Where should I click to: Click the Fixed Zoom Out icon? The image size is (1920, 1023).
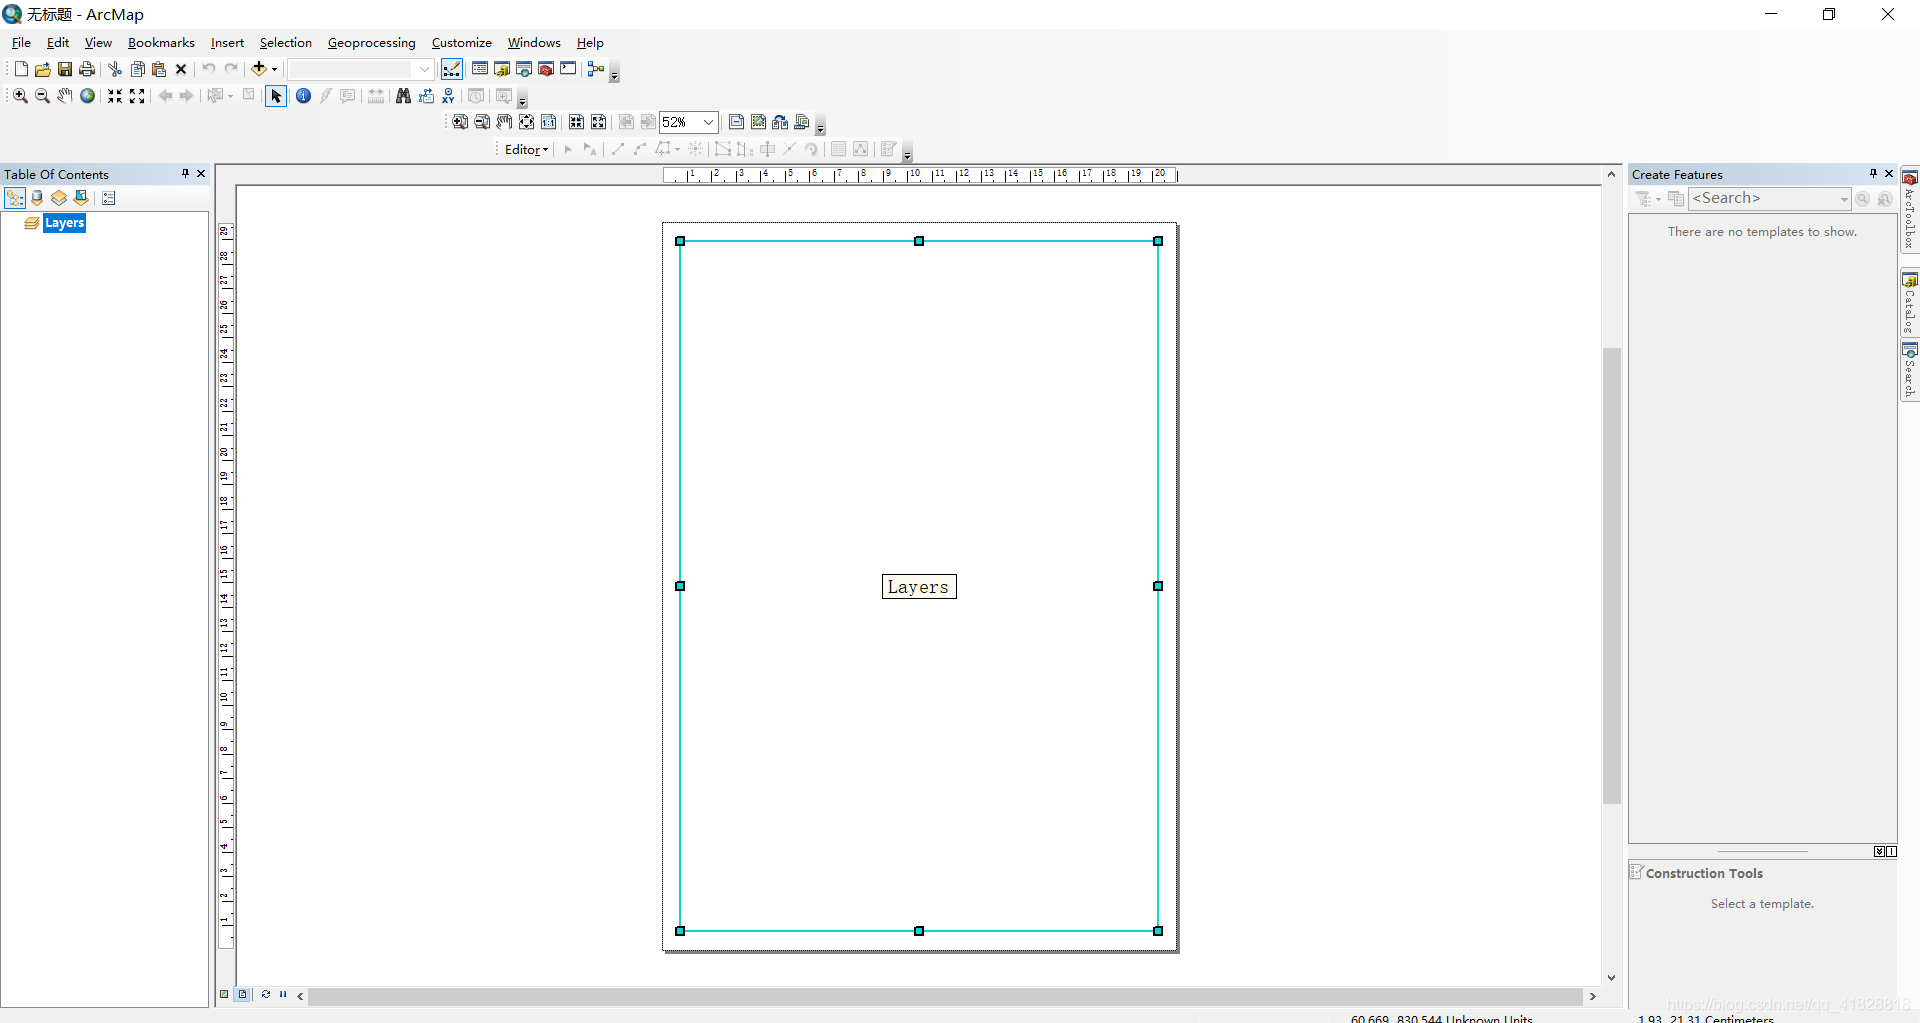(x=137, y=96)
